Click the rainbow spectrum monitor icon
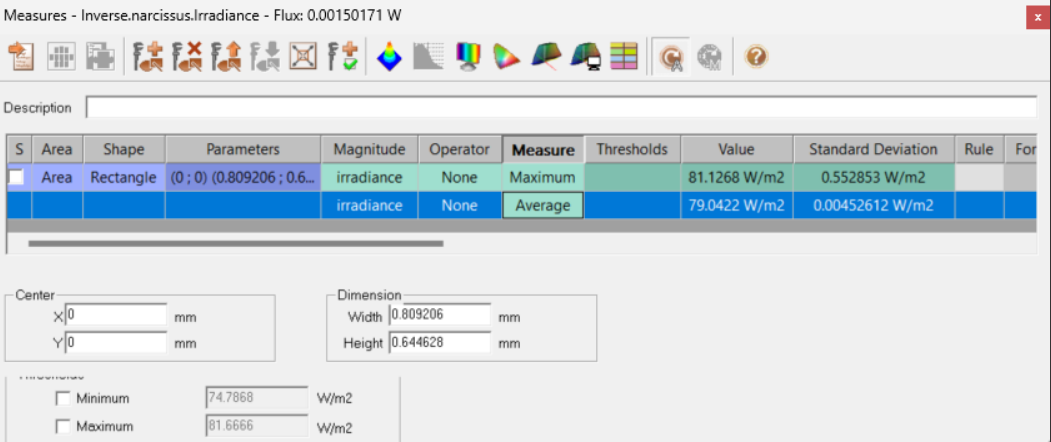The width and height of the screenshot is (1051, 442). (467, 56)
